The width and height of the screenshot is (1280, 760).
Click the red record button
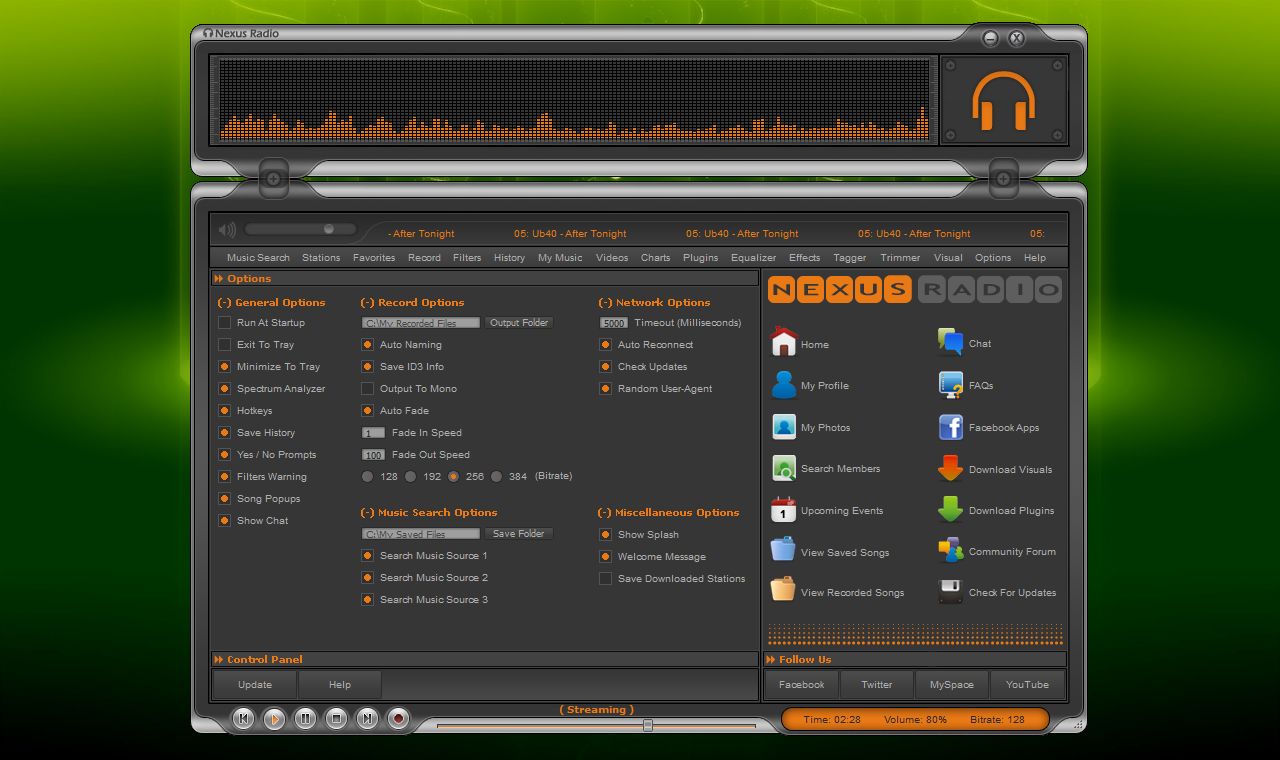pos(399,718)
